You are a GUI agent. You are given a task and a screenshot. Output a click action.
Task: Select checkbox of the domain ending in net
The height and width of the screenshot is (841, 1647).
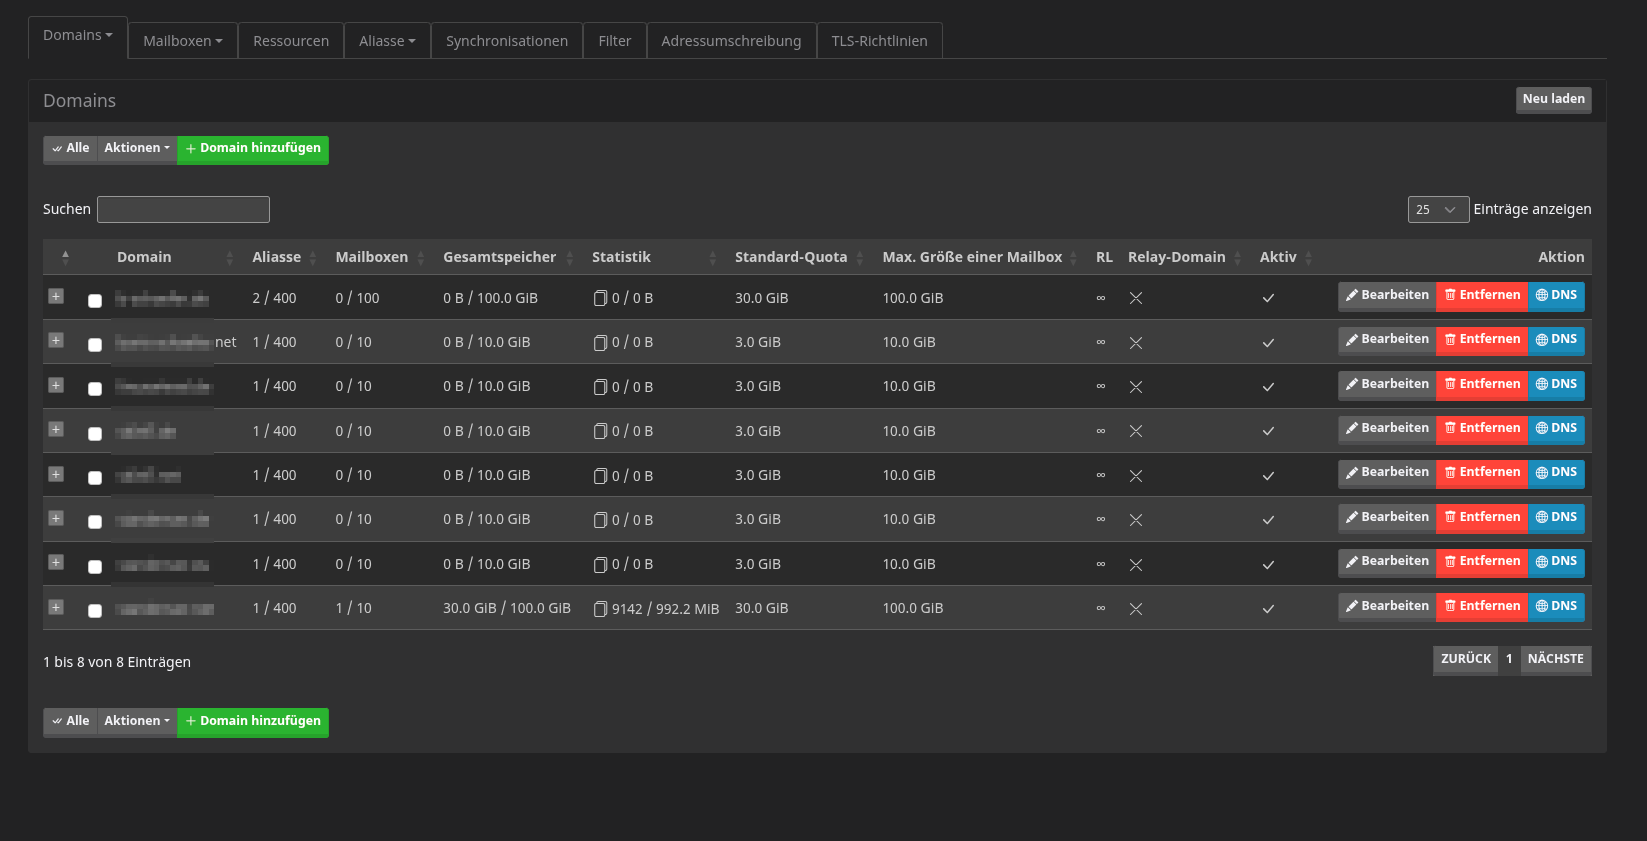pos(95,344)
